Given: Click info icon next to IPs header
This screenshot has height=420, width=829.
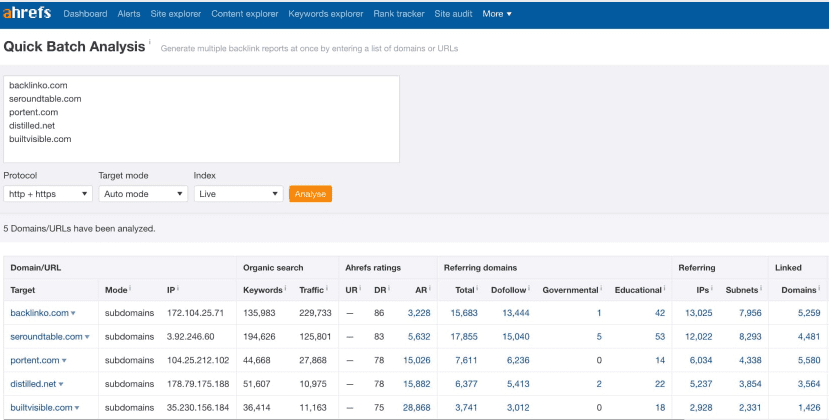Looking at the screenshot, I should pyautogui.click(x=712, y=288).
